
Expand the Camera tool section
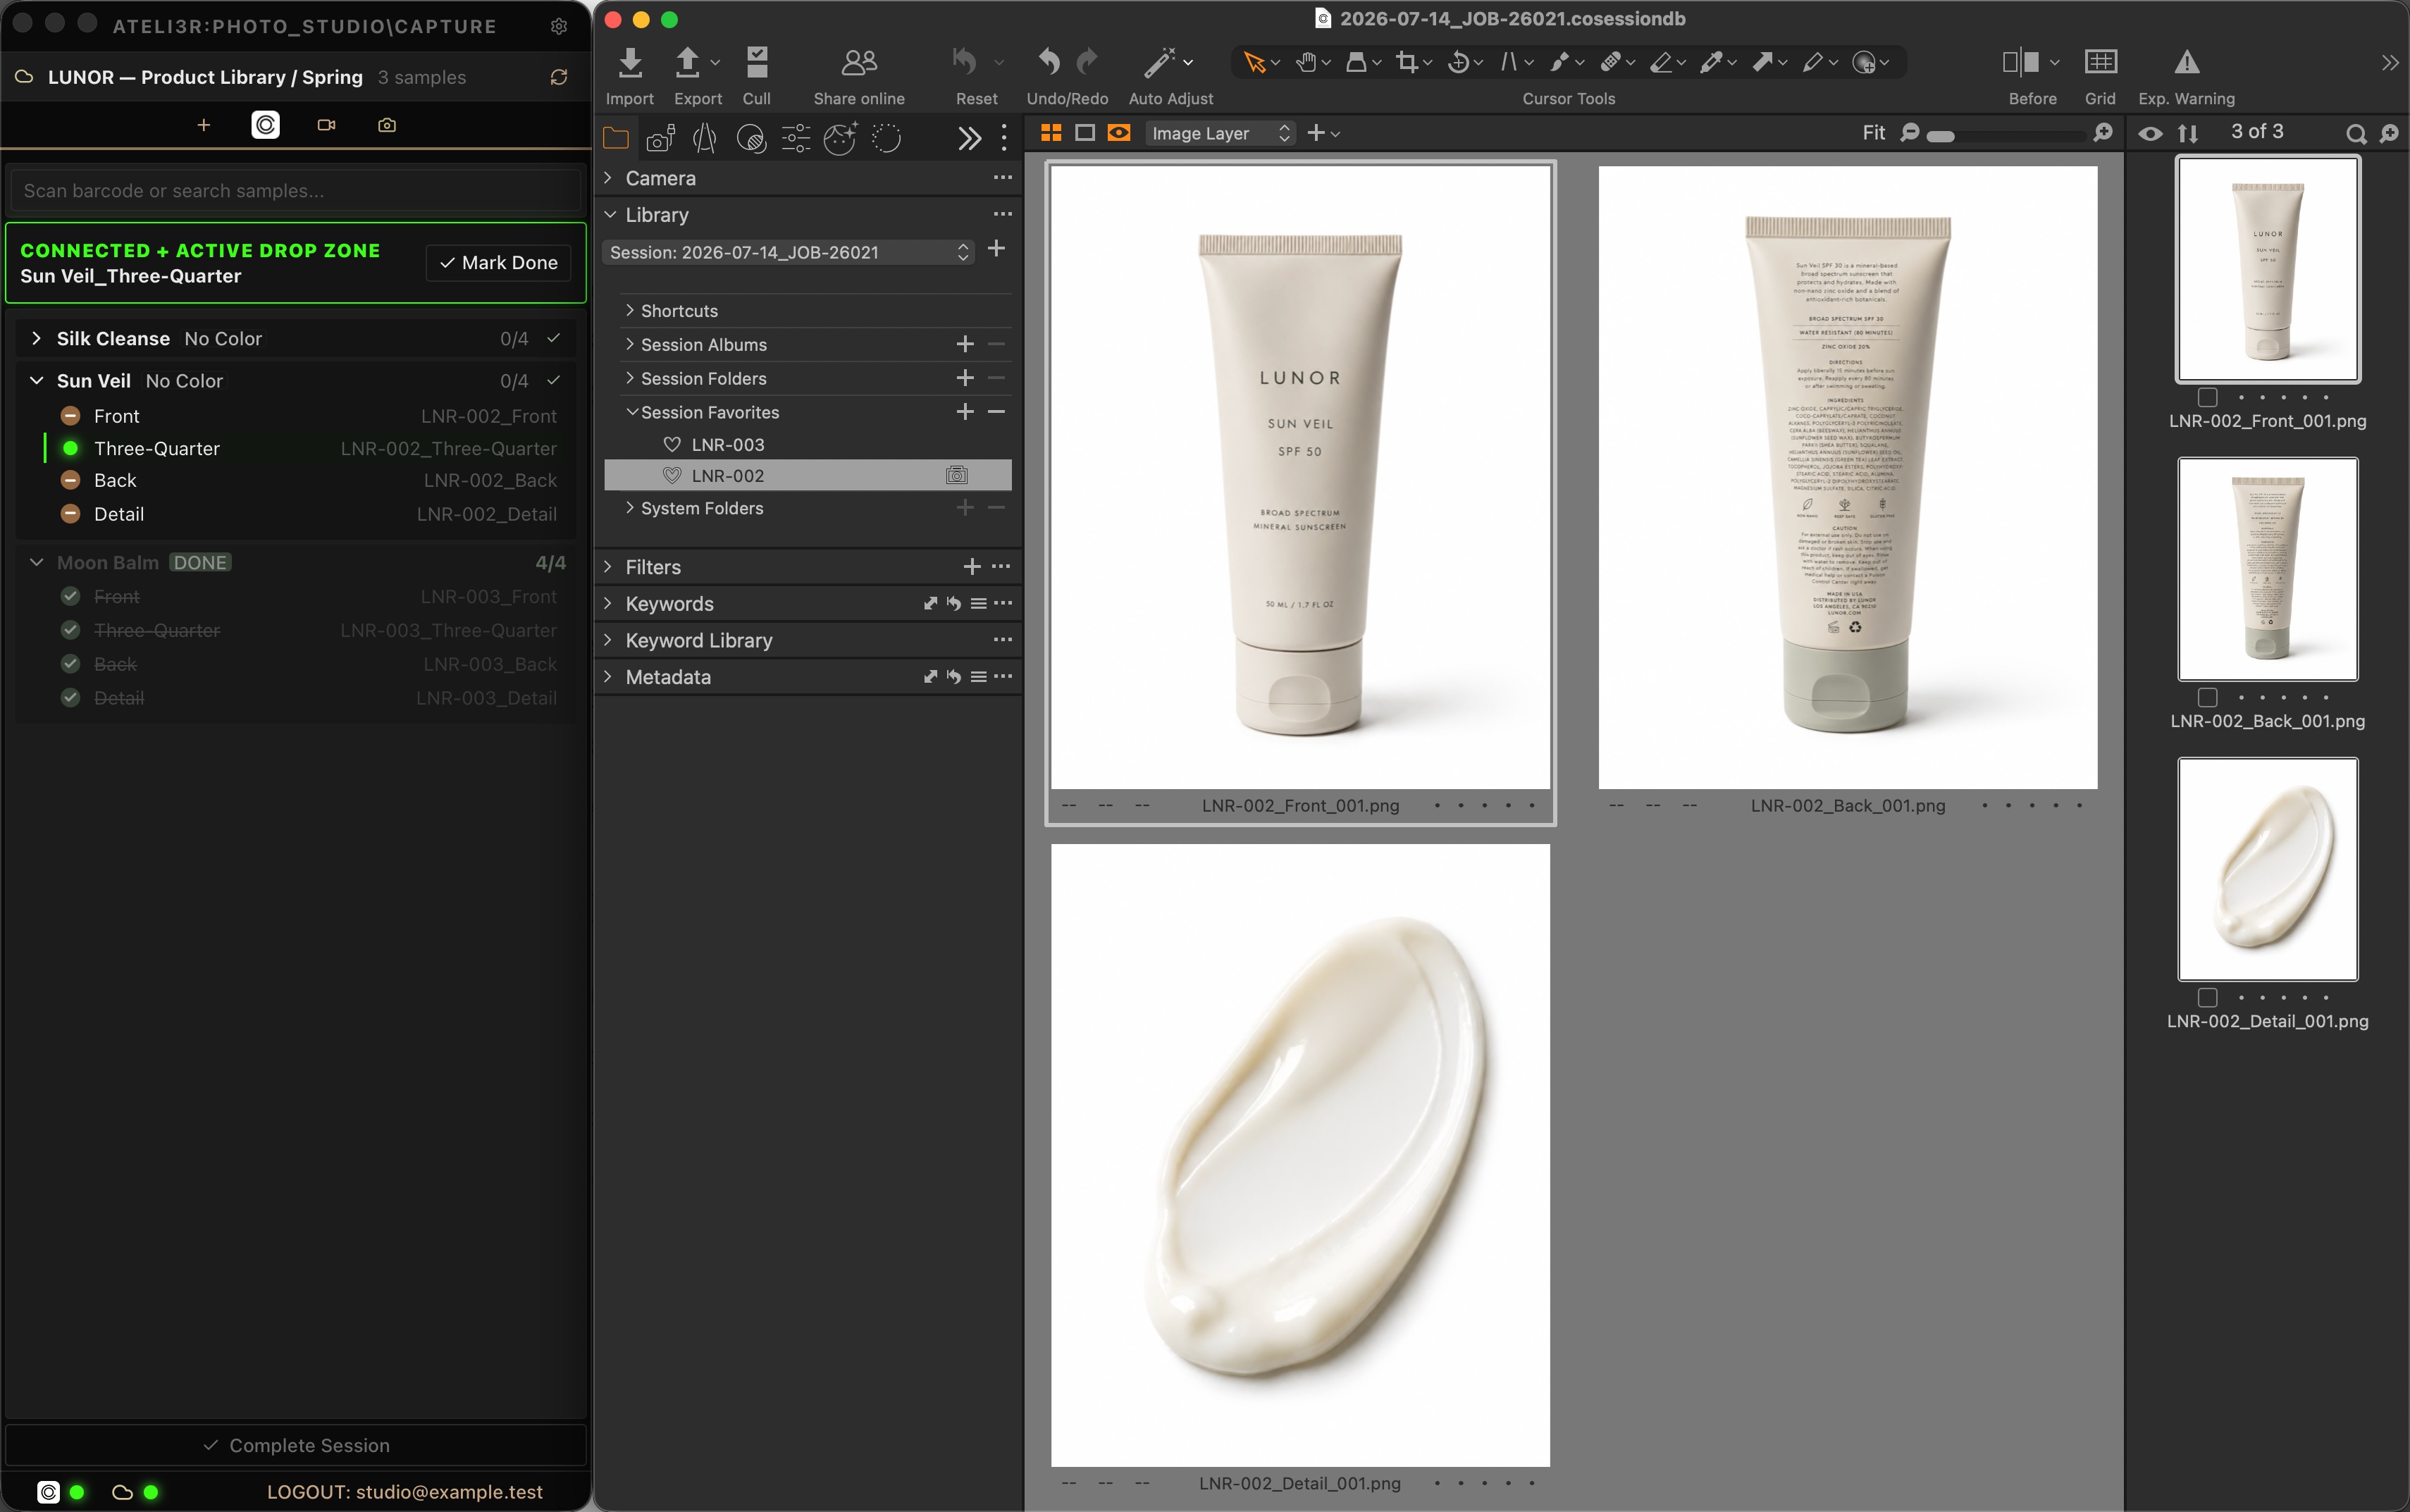(x=608, y=178)
